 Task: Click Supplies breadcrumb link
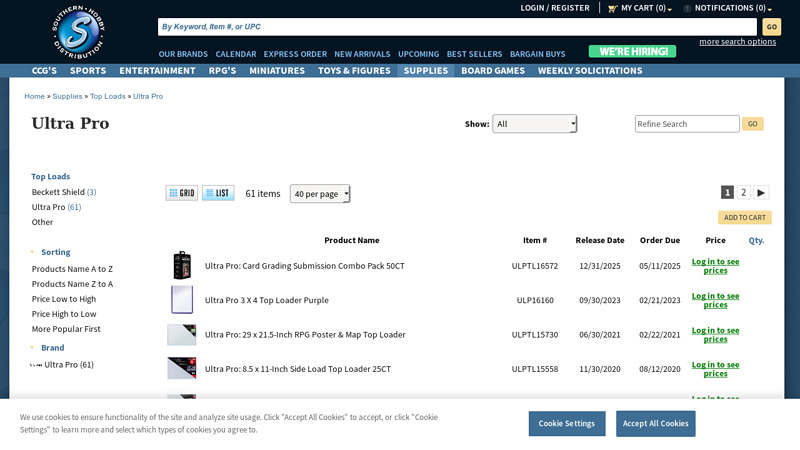[67, 96]
